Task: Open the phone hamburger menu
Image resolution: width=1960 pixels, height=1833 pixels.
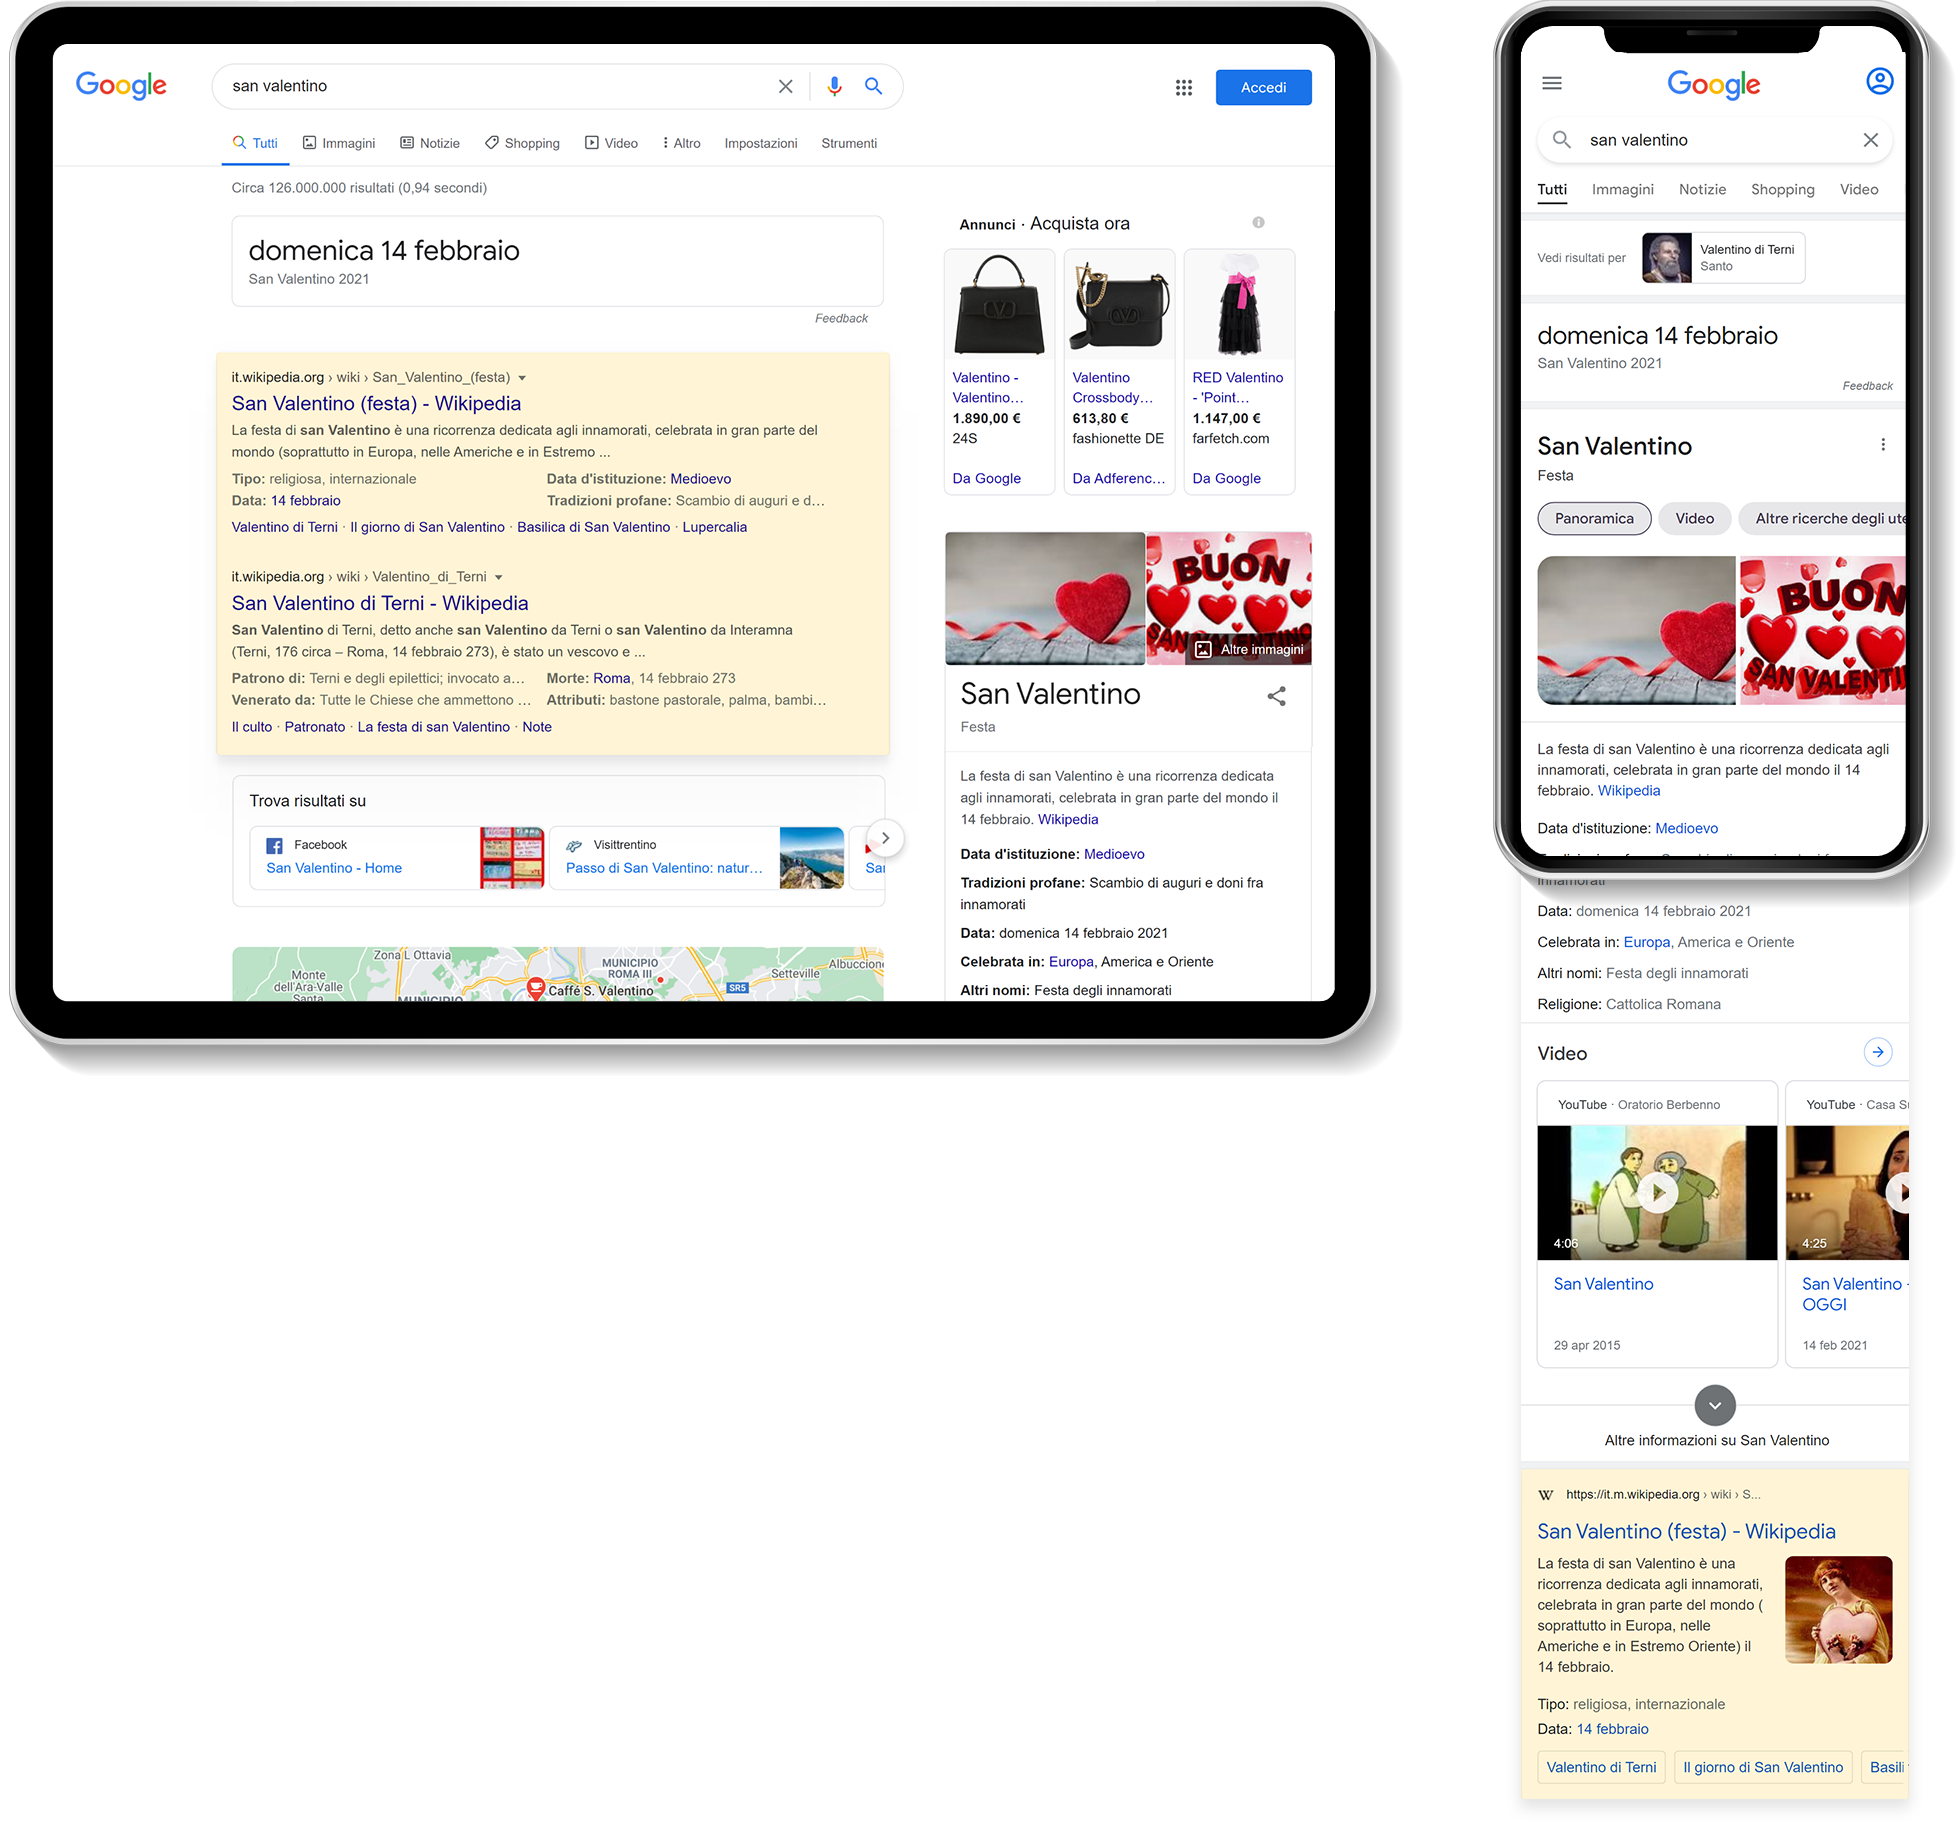Action: (1552, 83)
